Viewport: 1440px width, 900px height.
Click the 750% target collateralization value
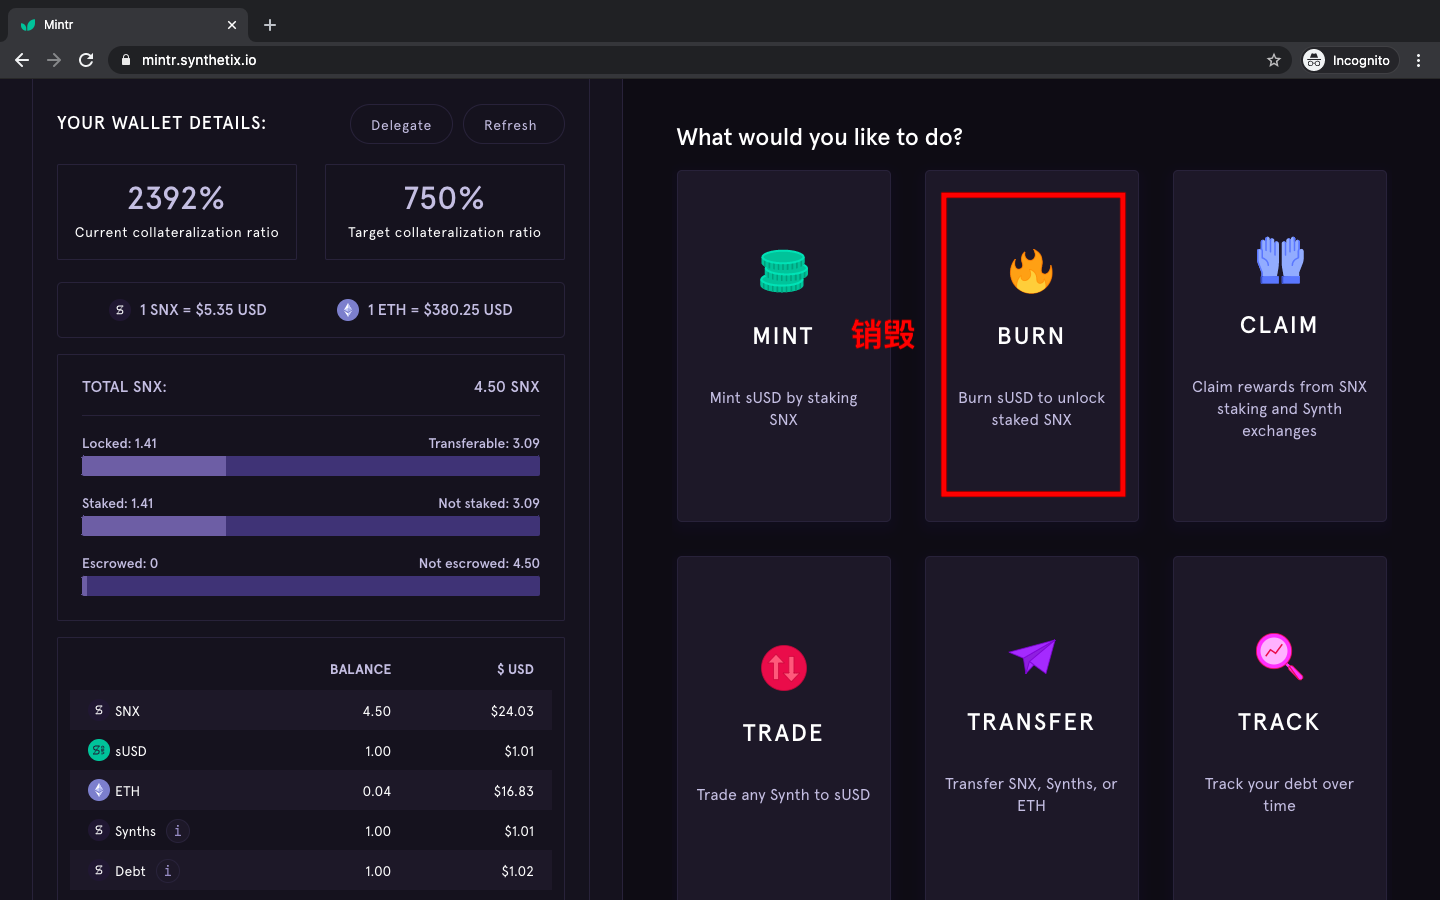click(x=444, y=198)
